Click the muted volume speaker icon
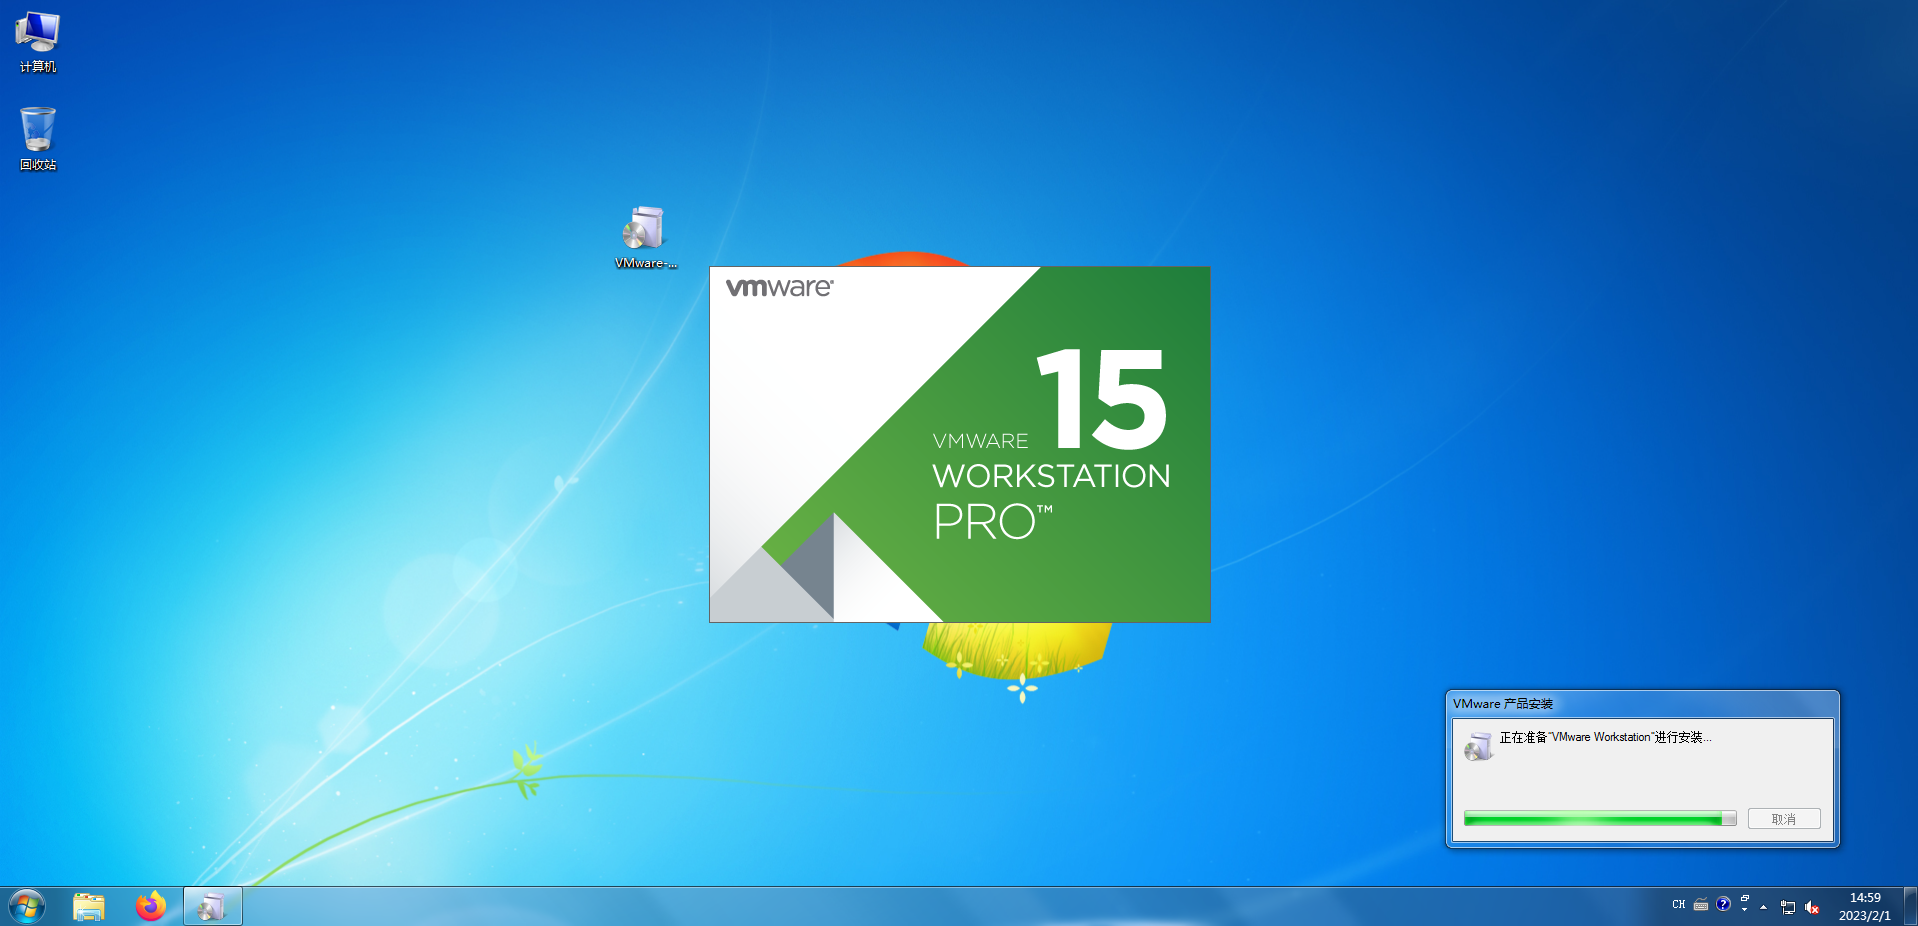This screenshot has width=1918, height=926. [1812, 907]
